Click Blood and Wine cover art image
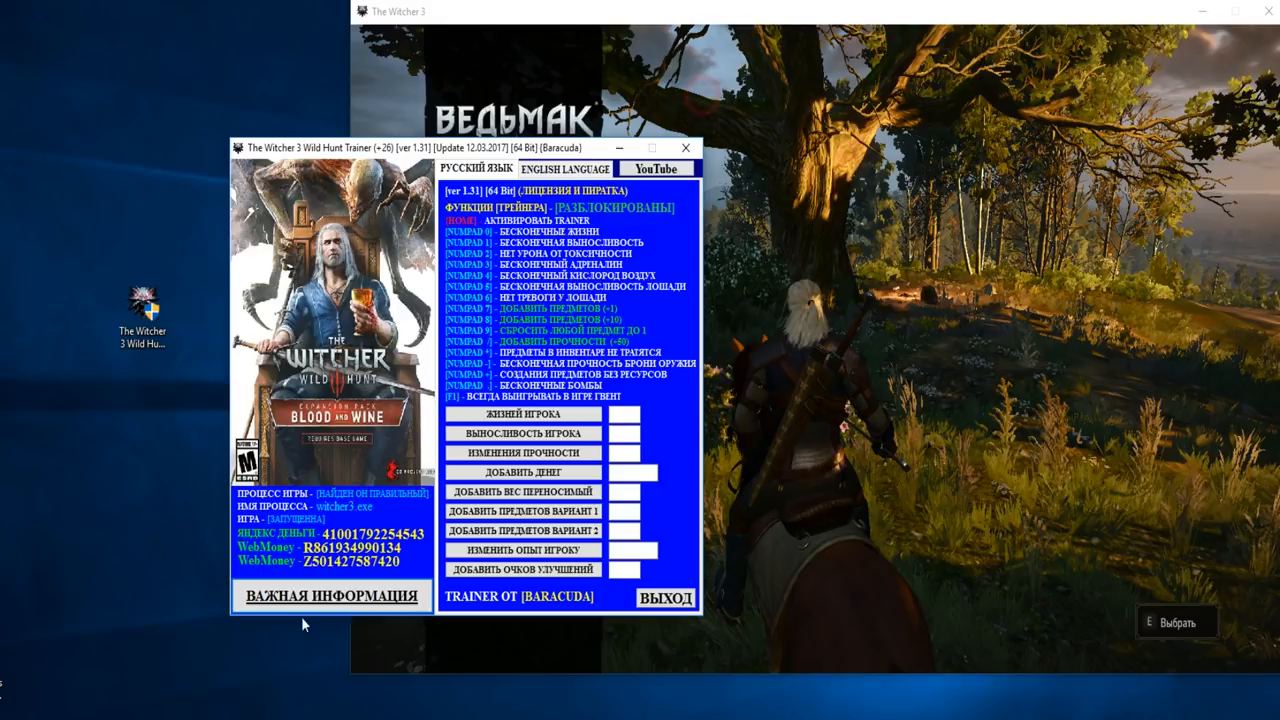This screenshot has height=720, width=1280. (x=333, y=322)
